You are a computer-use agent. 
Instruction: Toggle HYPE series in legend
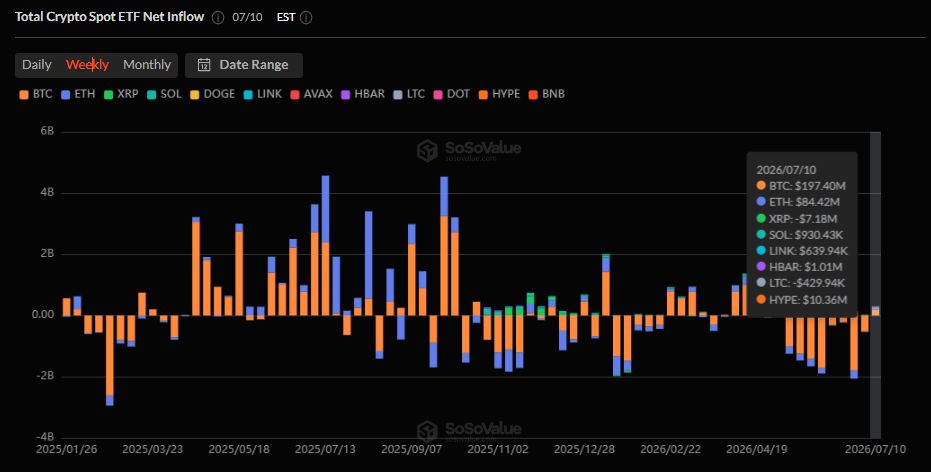(x=499, y=94)
